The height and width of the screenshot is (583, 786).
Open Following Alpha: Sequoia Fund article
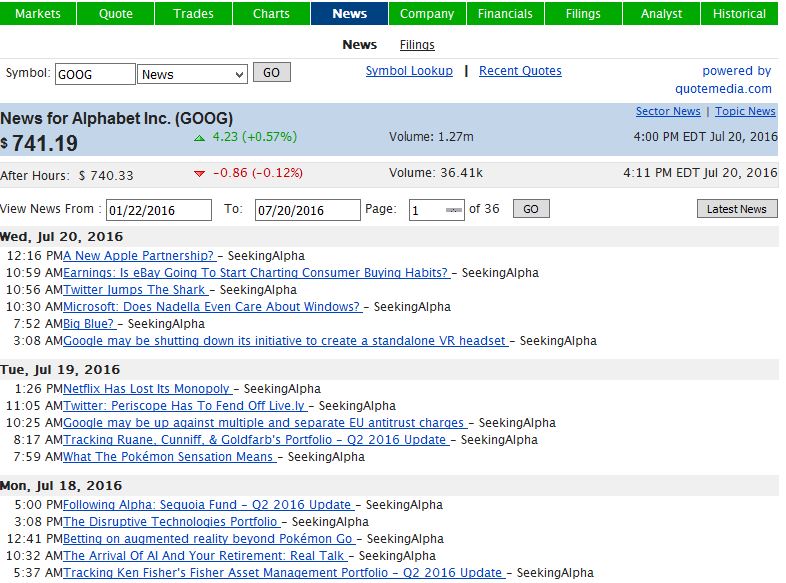(x=208, y=505)
